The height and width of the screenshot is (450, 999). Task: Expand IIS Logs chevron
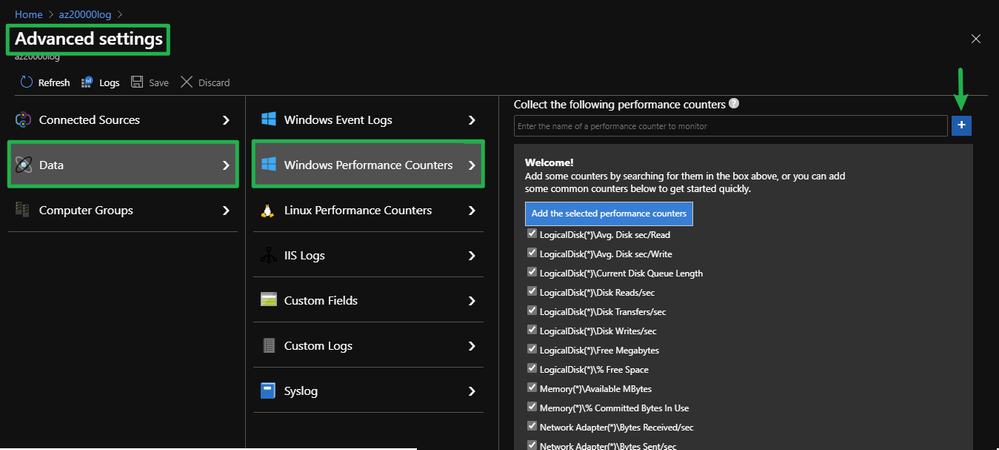(472, 256)
